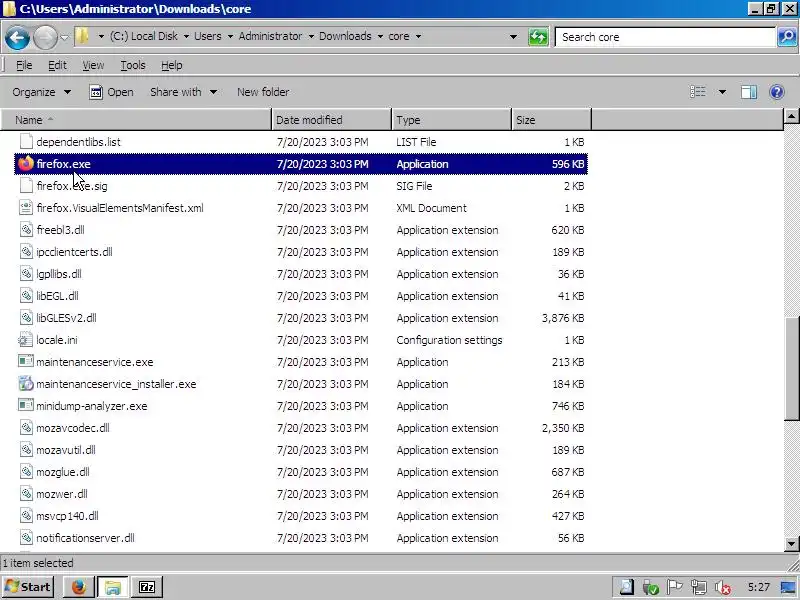This screenshot has width=800, height=600.
Task: Click the folder icon in address bar
Action: coord(82,36)
